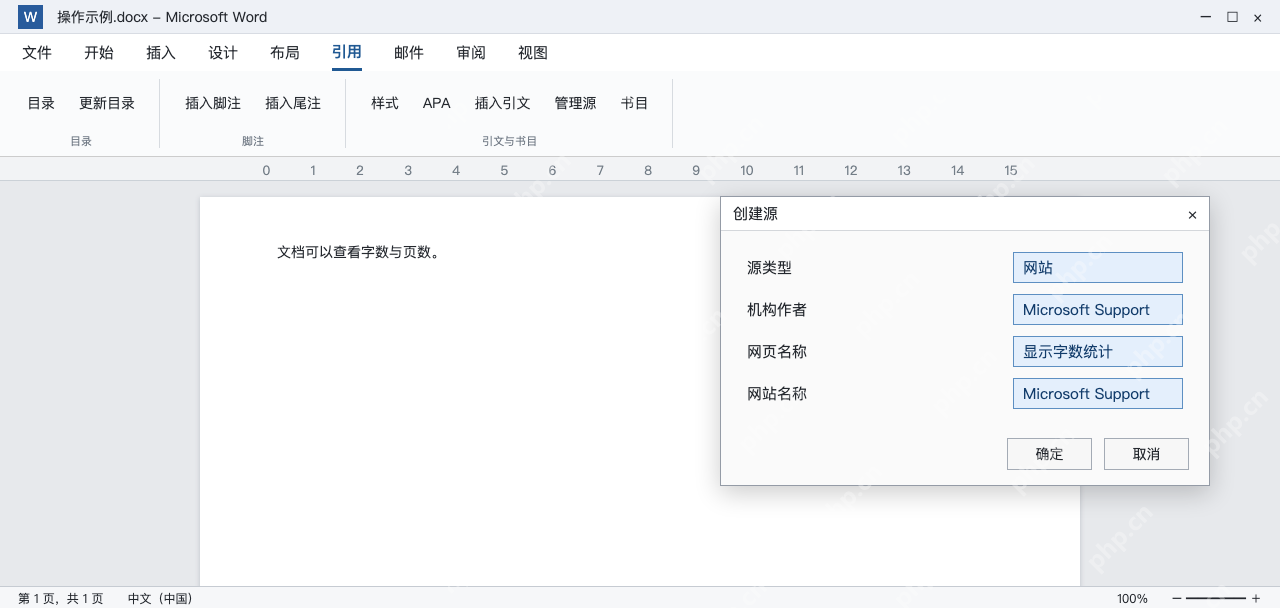This screenshot has width=1280, height=608.
Task: Switch to the 插入 ribbon tab
Action: pyautogui.click(x=161, y=53)
